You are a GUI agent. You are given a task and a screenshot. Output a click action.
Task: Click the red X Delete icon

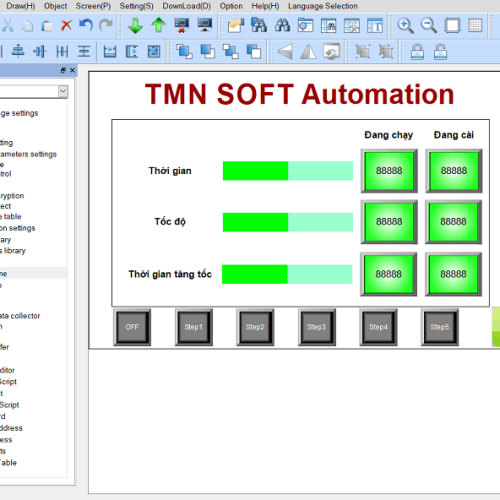pos(66,25)
